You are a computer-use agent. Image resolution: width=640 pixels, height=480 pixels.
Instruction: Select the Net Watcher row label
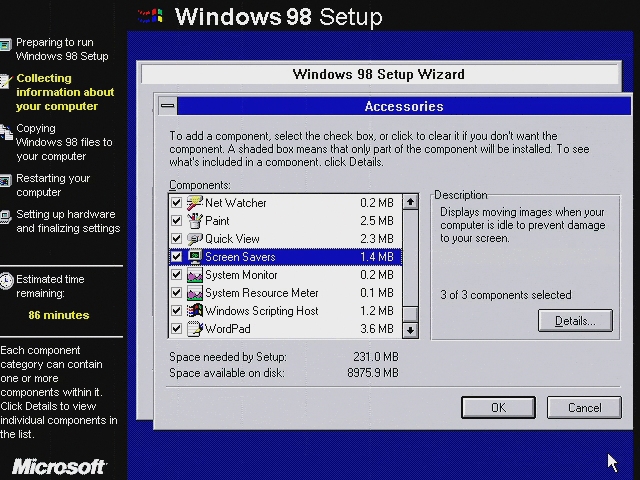coord(236,203)
